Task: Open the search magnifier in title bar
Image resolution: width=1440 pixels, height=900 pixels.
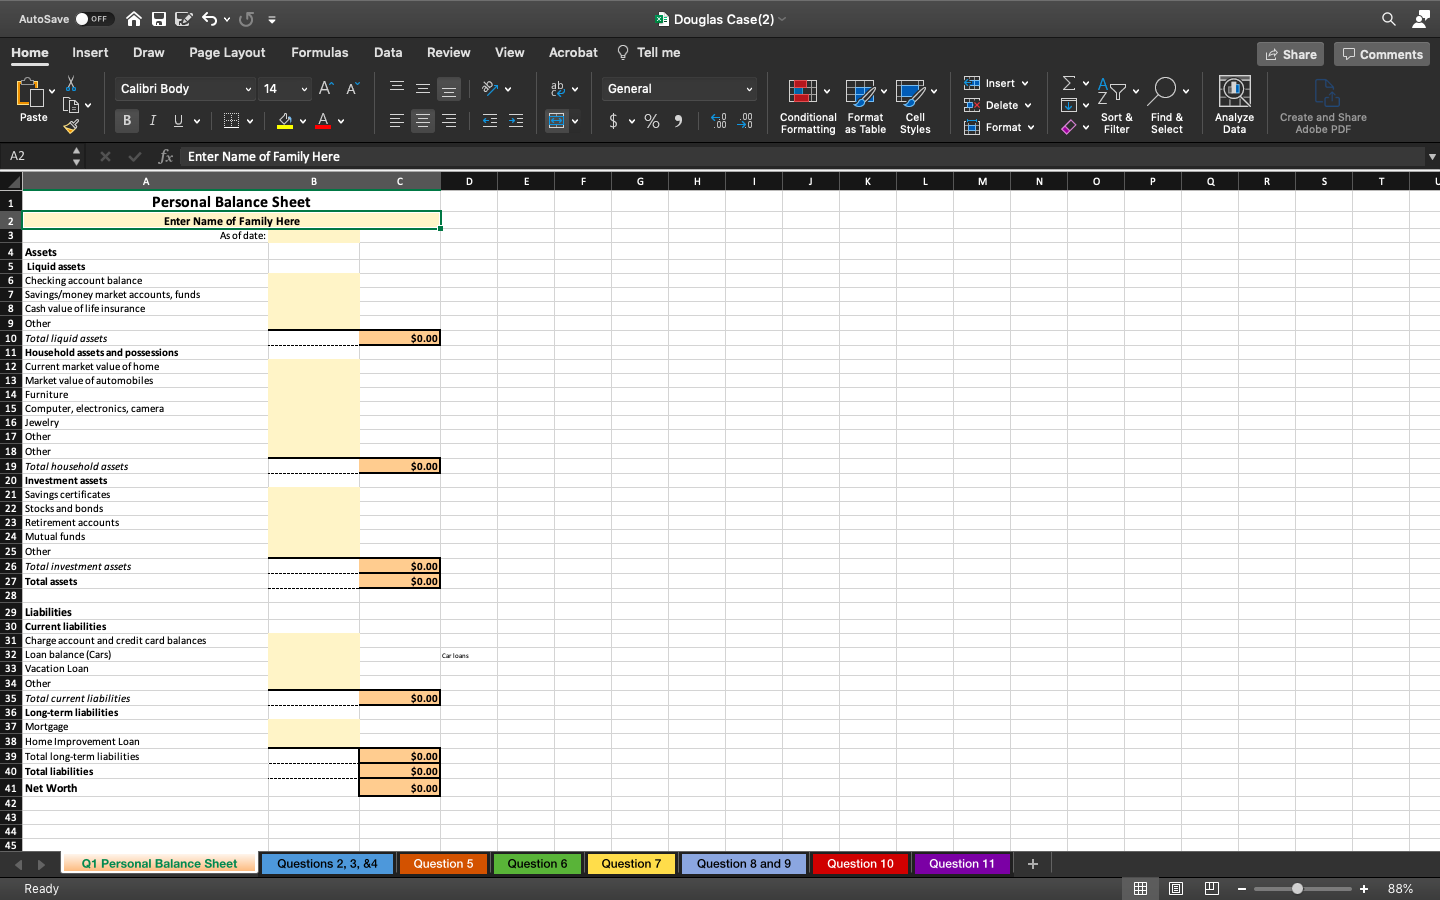Action: click(x=1389, y=19)
